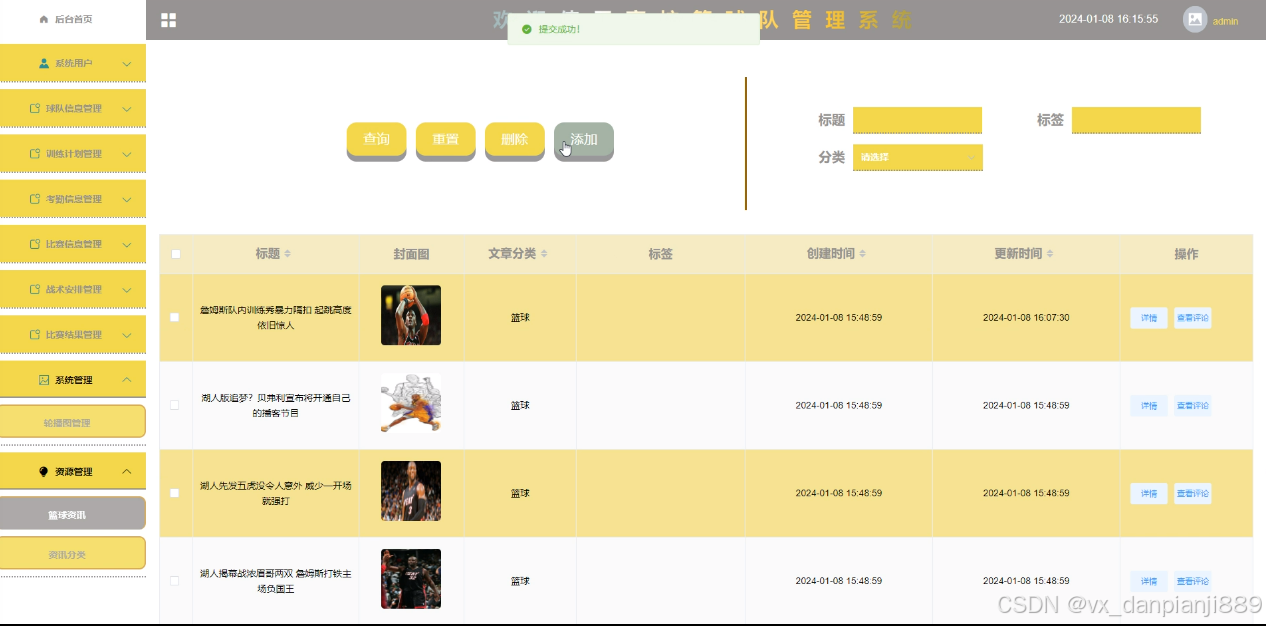Click the bulb icon beside 资源管理
The width and height of the screenshot is (1266, 626).
pos(43,471)
